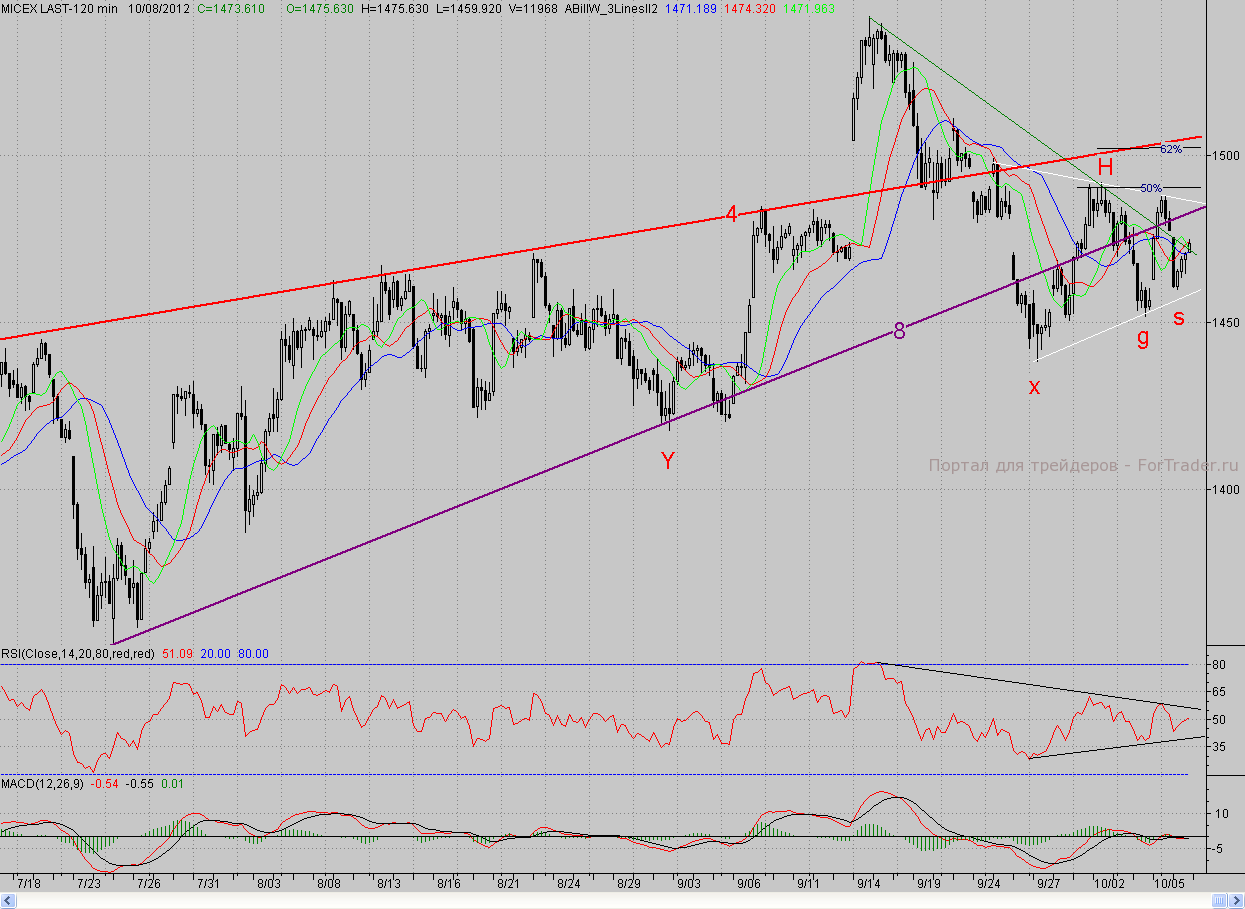Image resolution: width=1245 pixels, height=909 pixels.
Task: Click the '7/18' date axis label
Action: [x=28, y=884]
